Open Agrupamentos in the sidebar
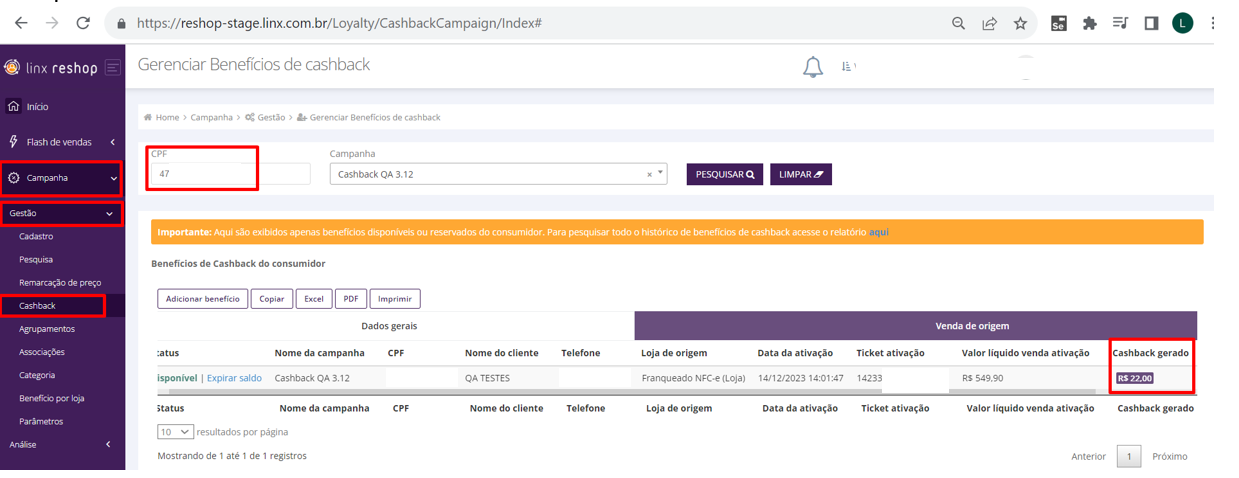The height and width of the screenshot is (478, 1239). point(47,329)
